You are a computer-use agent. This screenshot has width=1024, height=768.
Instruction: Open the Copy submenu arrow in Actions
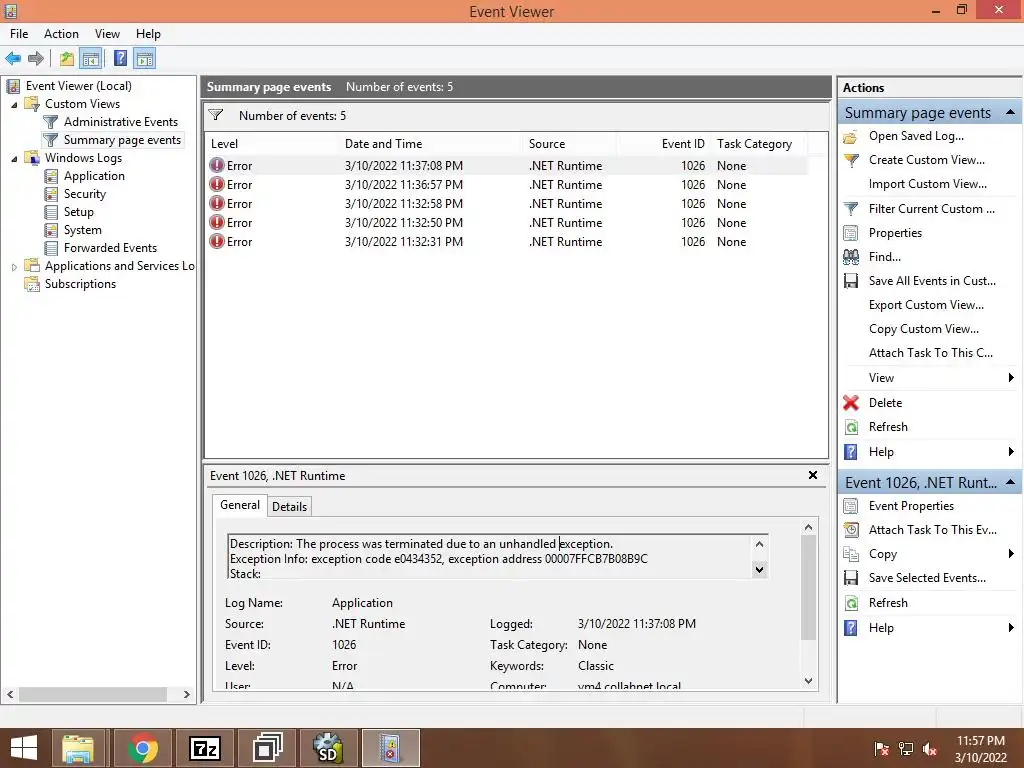click(x=1011, y=554)
